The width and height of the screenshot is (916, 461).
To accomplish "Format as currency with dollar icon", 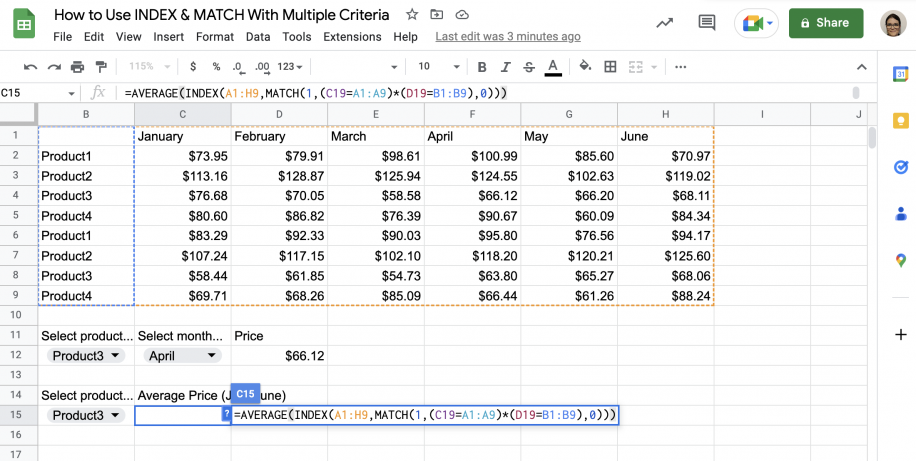I will (x=193, y=67).
